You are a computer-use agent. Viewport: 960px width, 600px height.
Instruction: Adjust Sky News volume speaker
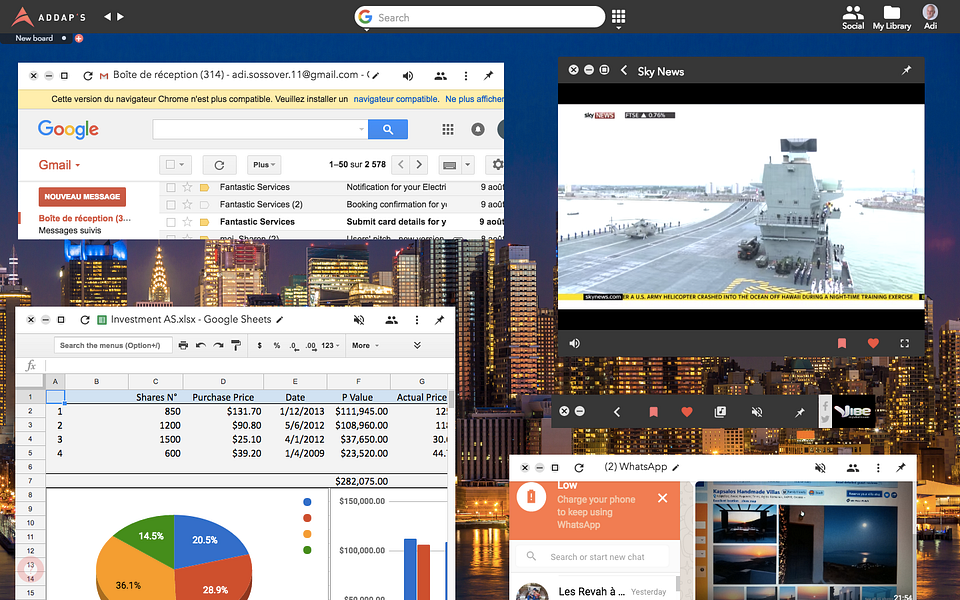574,343
